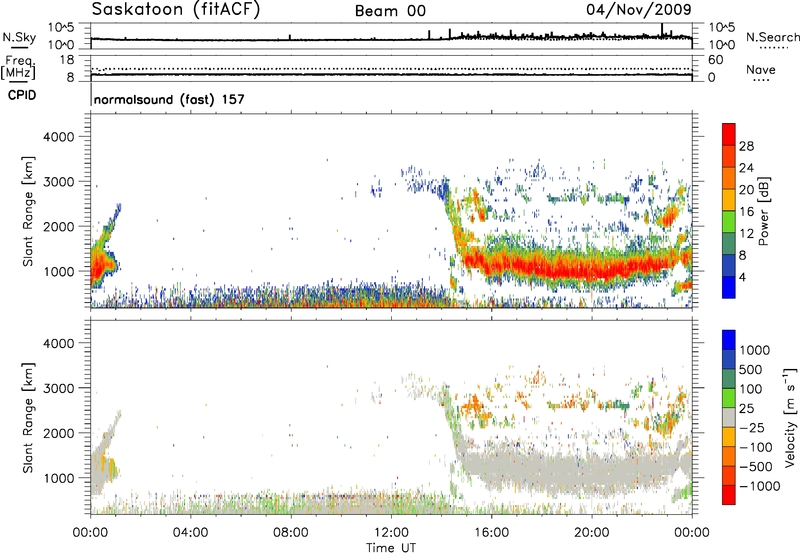Pick the light green segment of velocity colorbar
The width and height of the screenshot is (800, 554).
(x=729, y=398)
